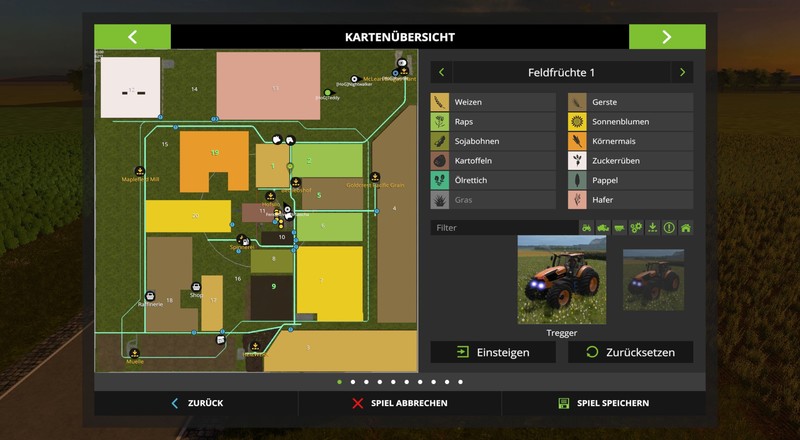
Task: Toggle the unloading points filter icon
Action: pyautogui.click(x=653, y=228)
